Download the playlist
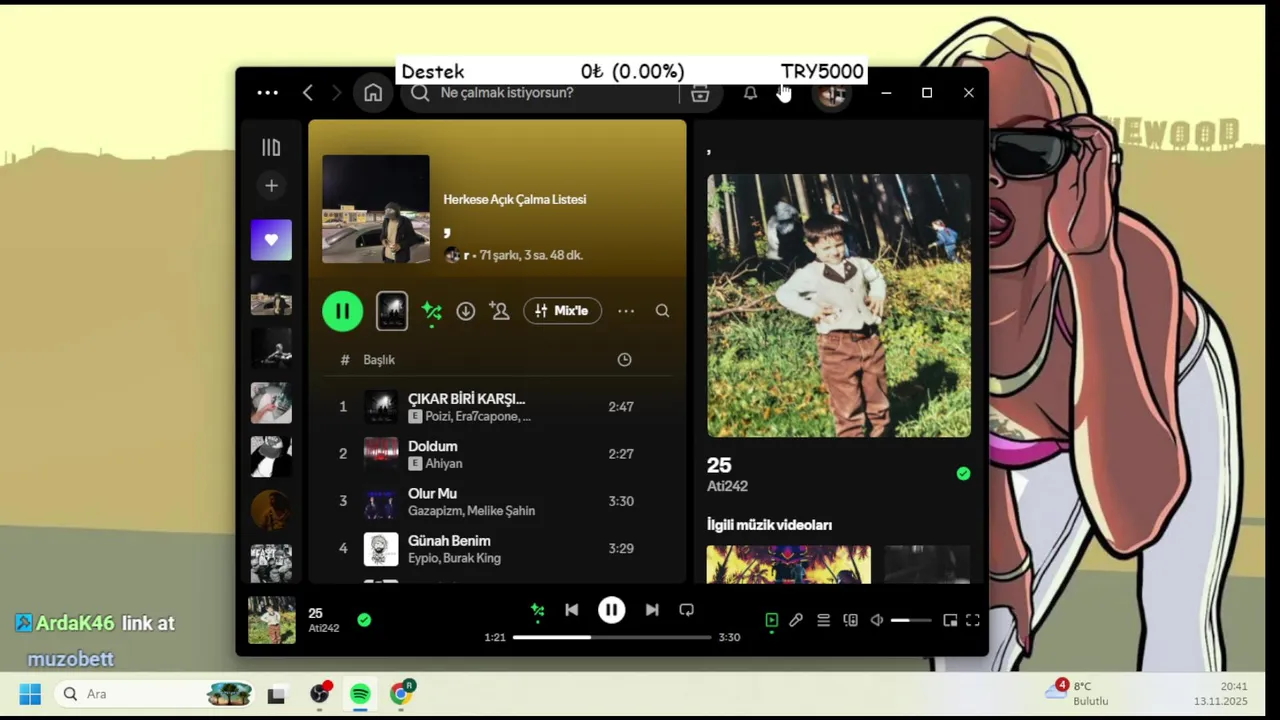The image size is (1280, 720). tap(465, 311)
